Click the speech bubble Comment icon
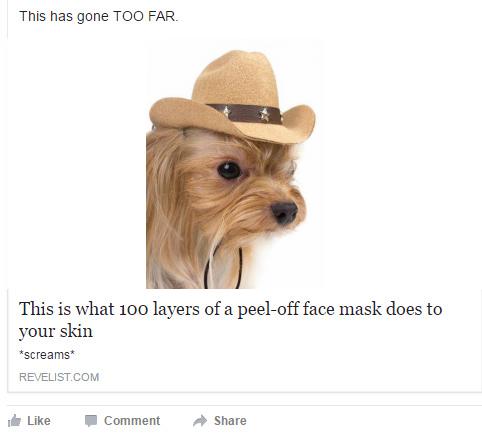 [91, 421]
